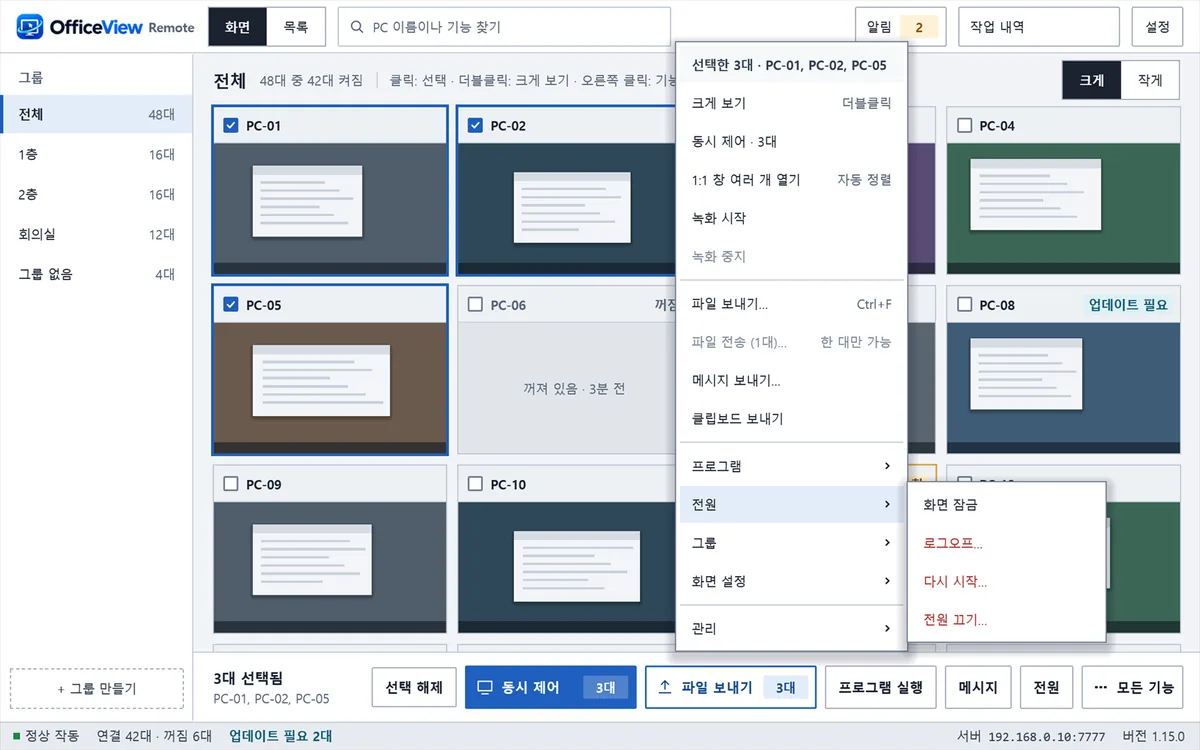Tick the PC-10 checkbox

pos(475,484)
